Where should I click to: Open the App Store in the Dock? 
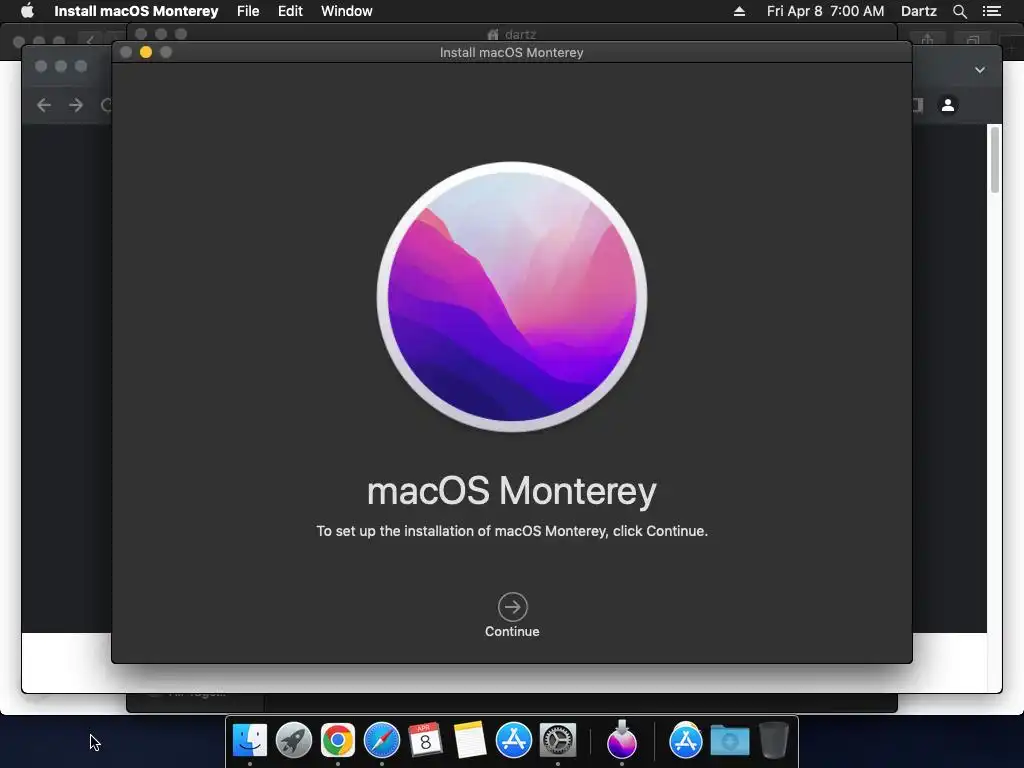pyautogui.click(x=514, y=740)
